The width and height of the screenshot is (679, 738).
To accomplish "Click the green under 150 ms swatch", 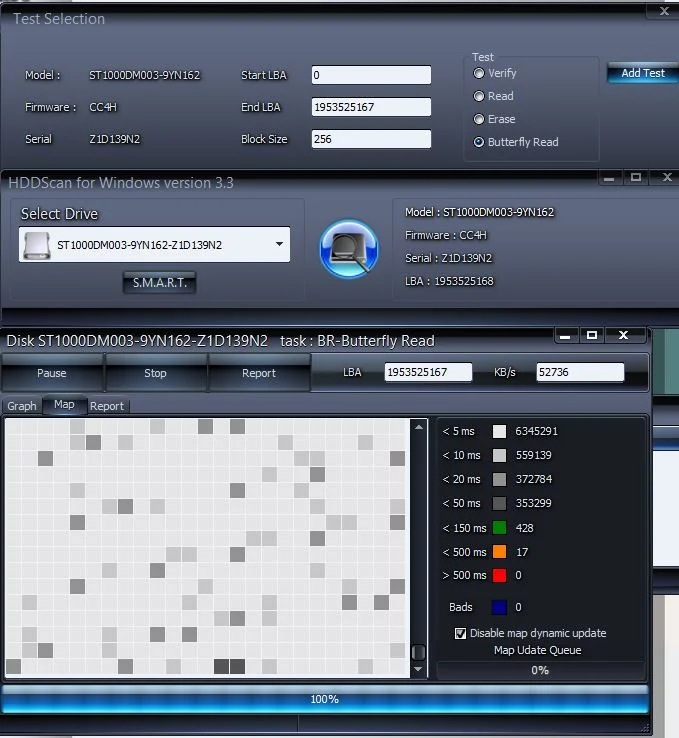I will click(x=499, y=528).
